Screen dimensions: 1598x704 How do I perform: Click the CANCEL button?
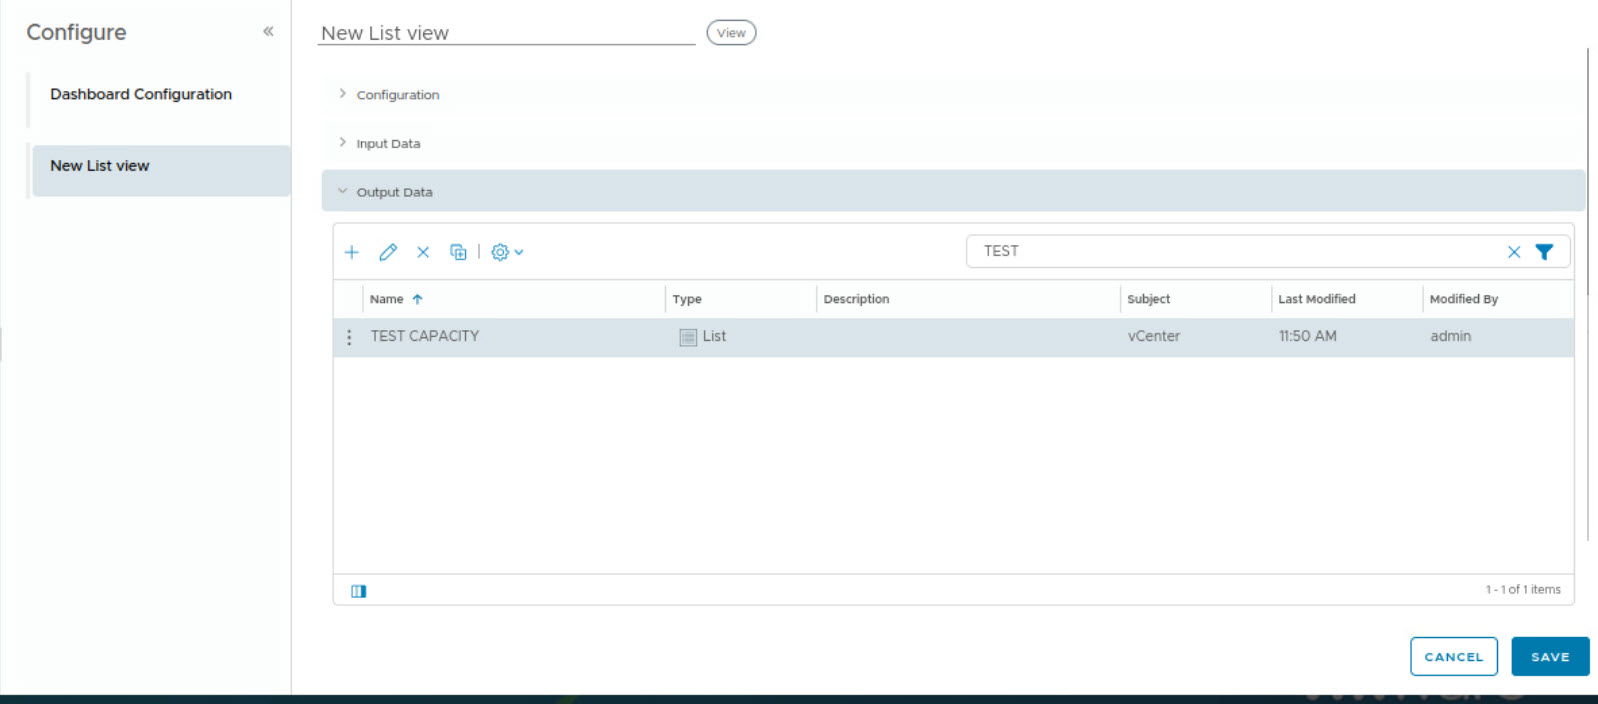[1454, 657]
